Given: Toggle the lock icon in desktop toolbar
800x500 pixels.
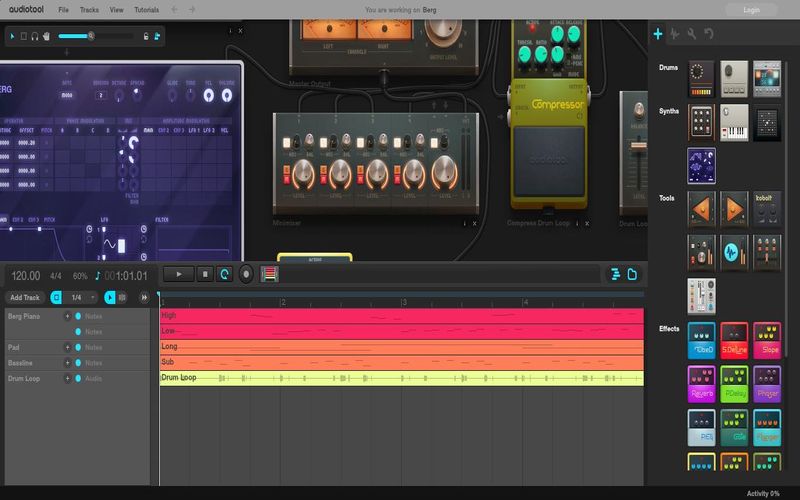Looking at the screenshot, I should click(146, 36).
